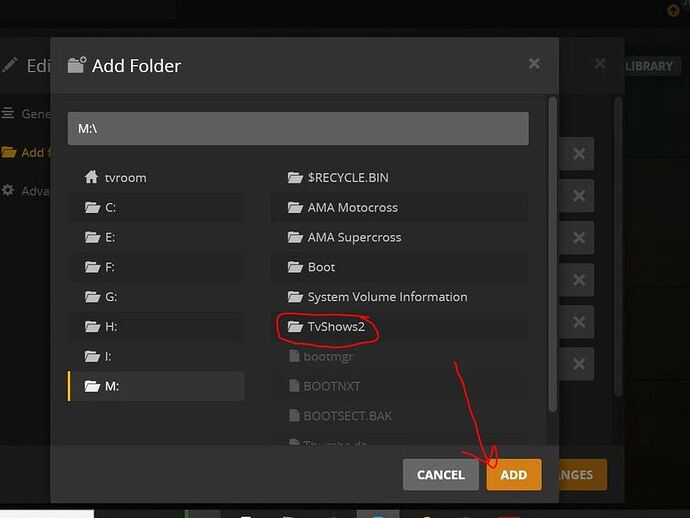Remove fourth folder in Edit Library list

click(579, 280)
